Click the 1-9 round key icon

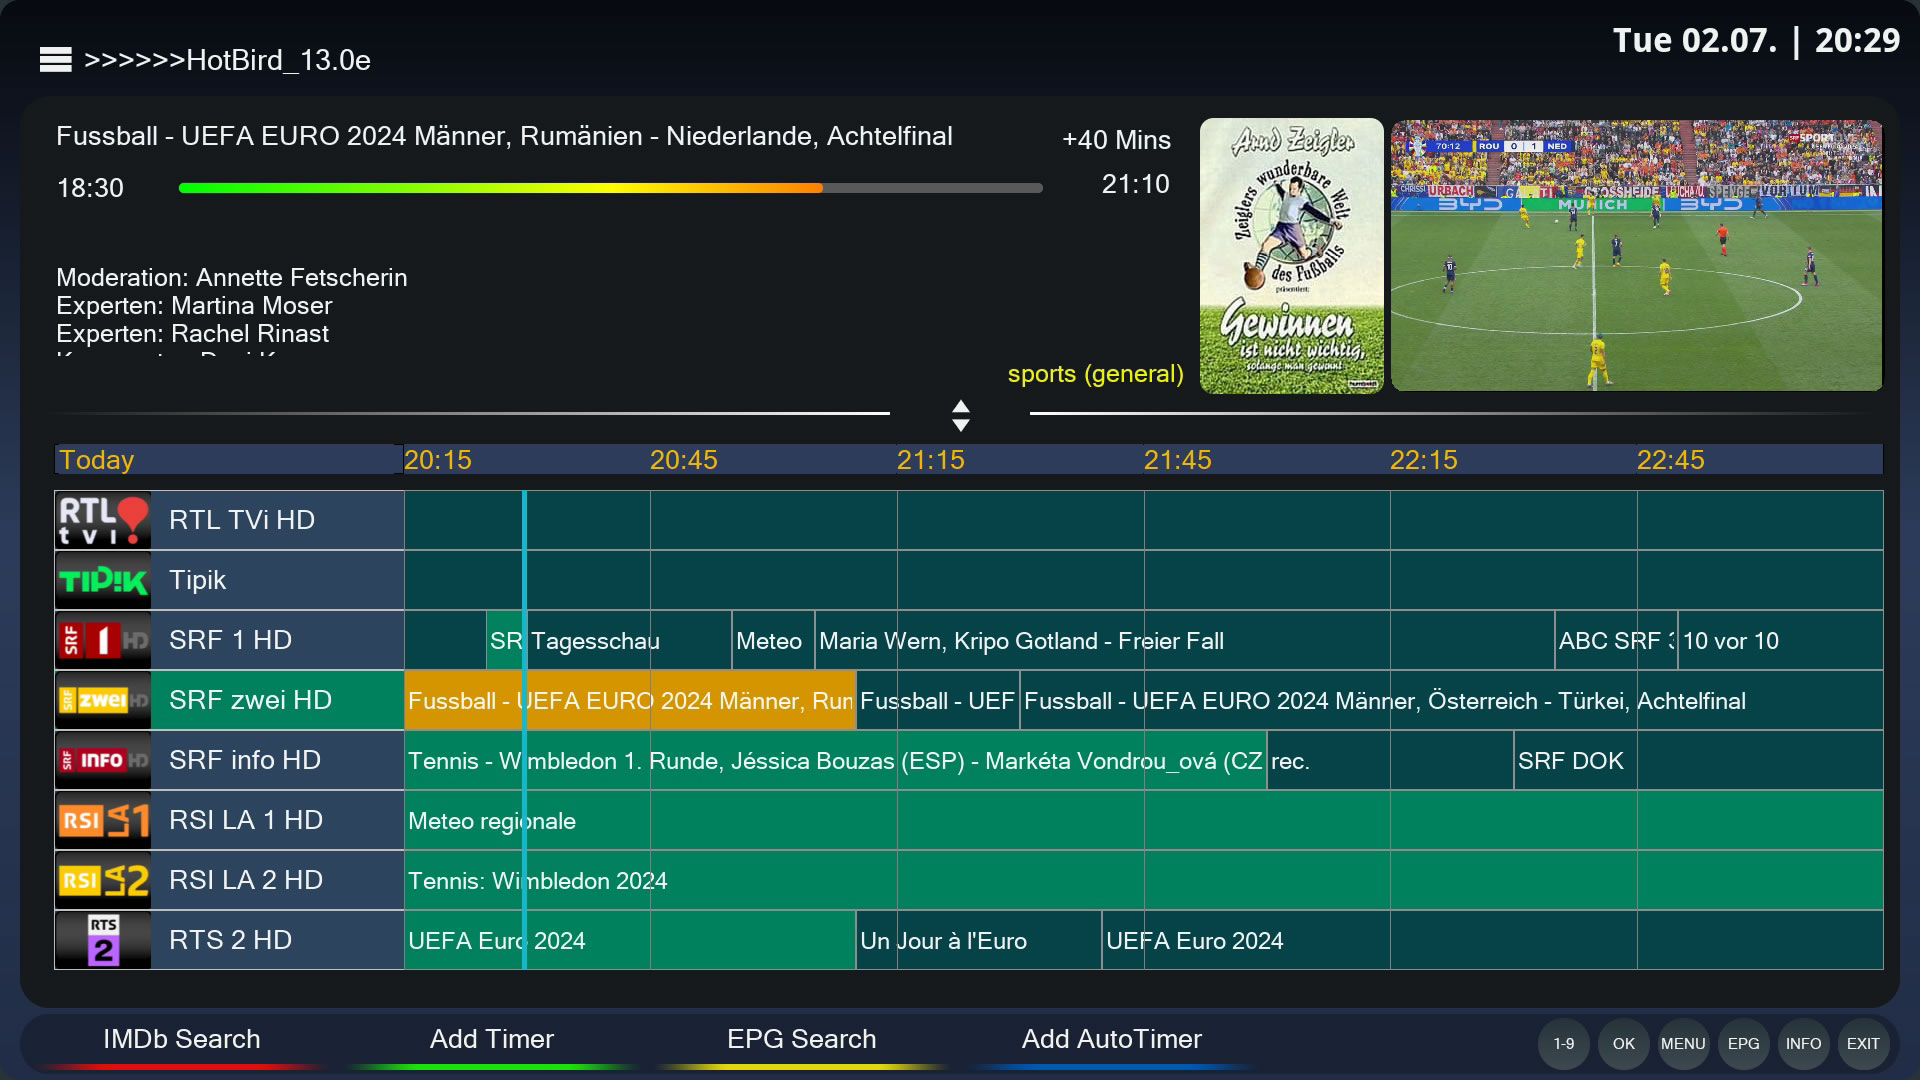click(x=1564, y=1043)
